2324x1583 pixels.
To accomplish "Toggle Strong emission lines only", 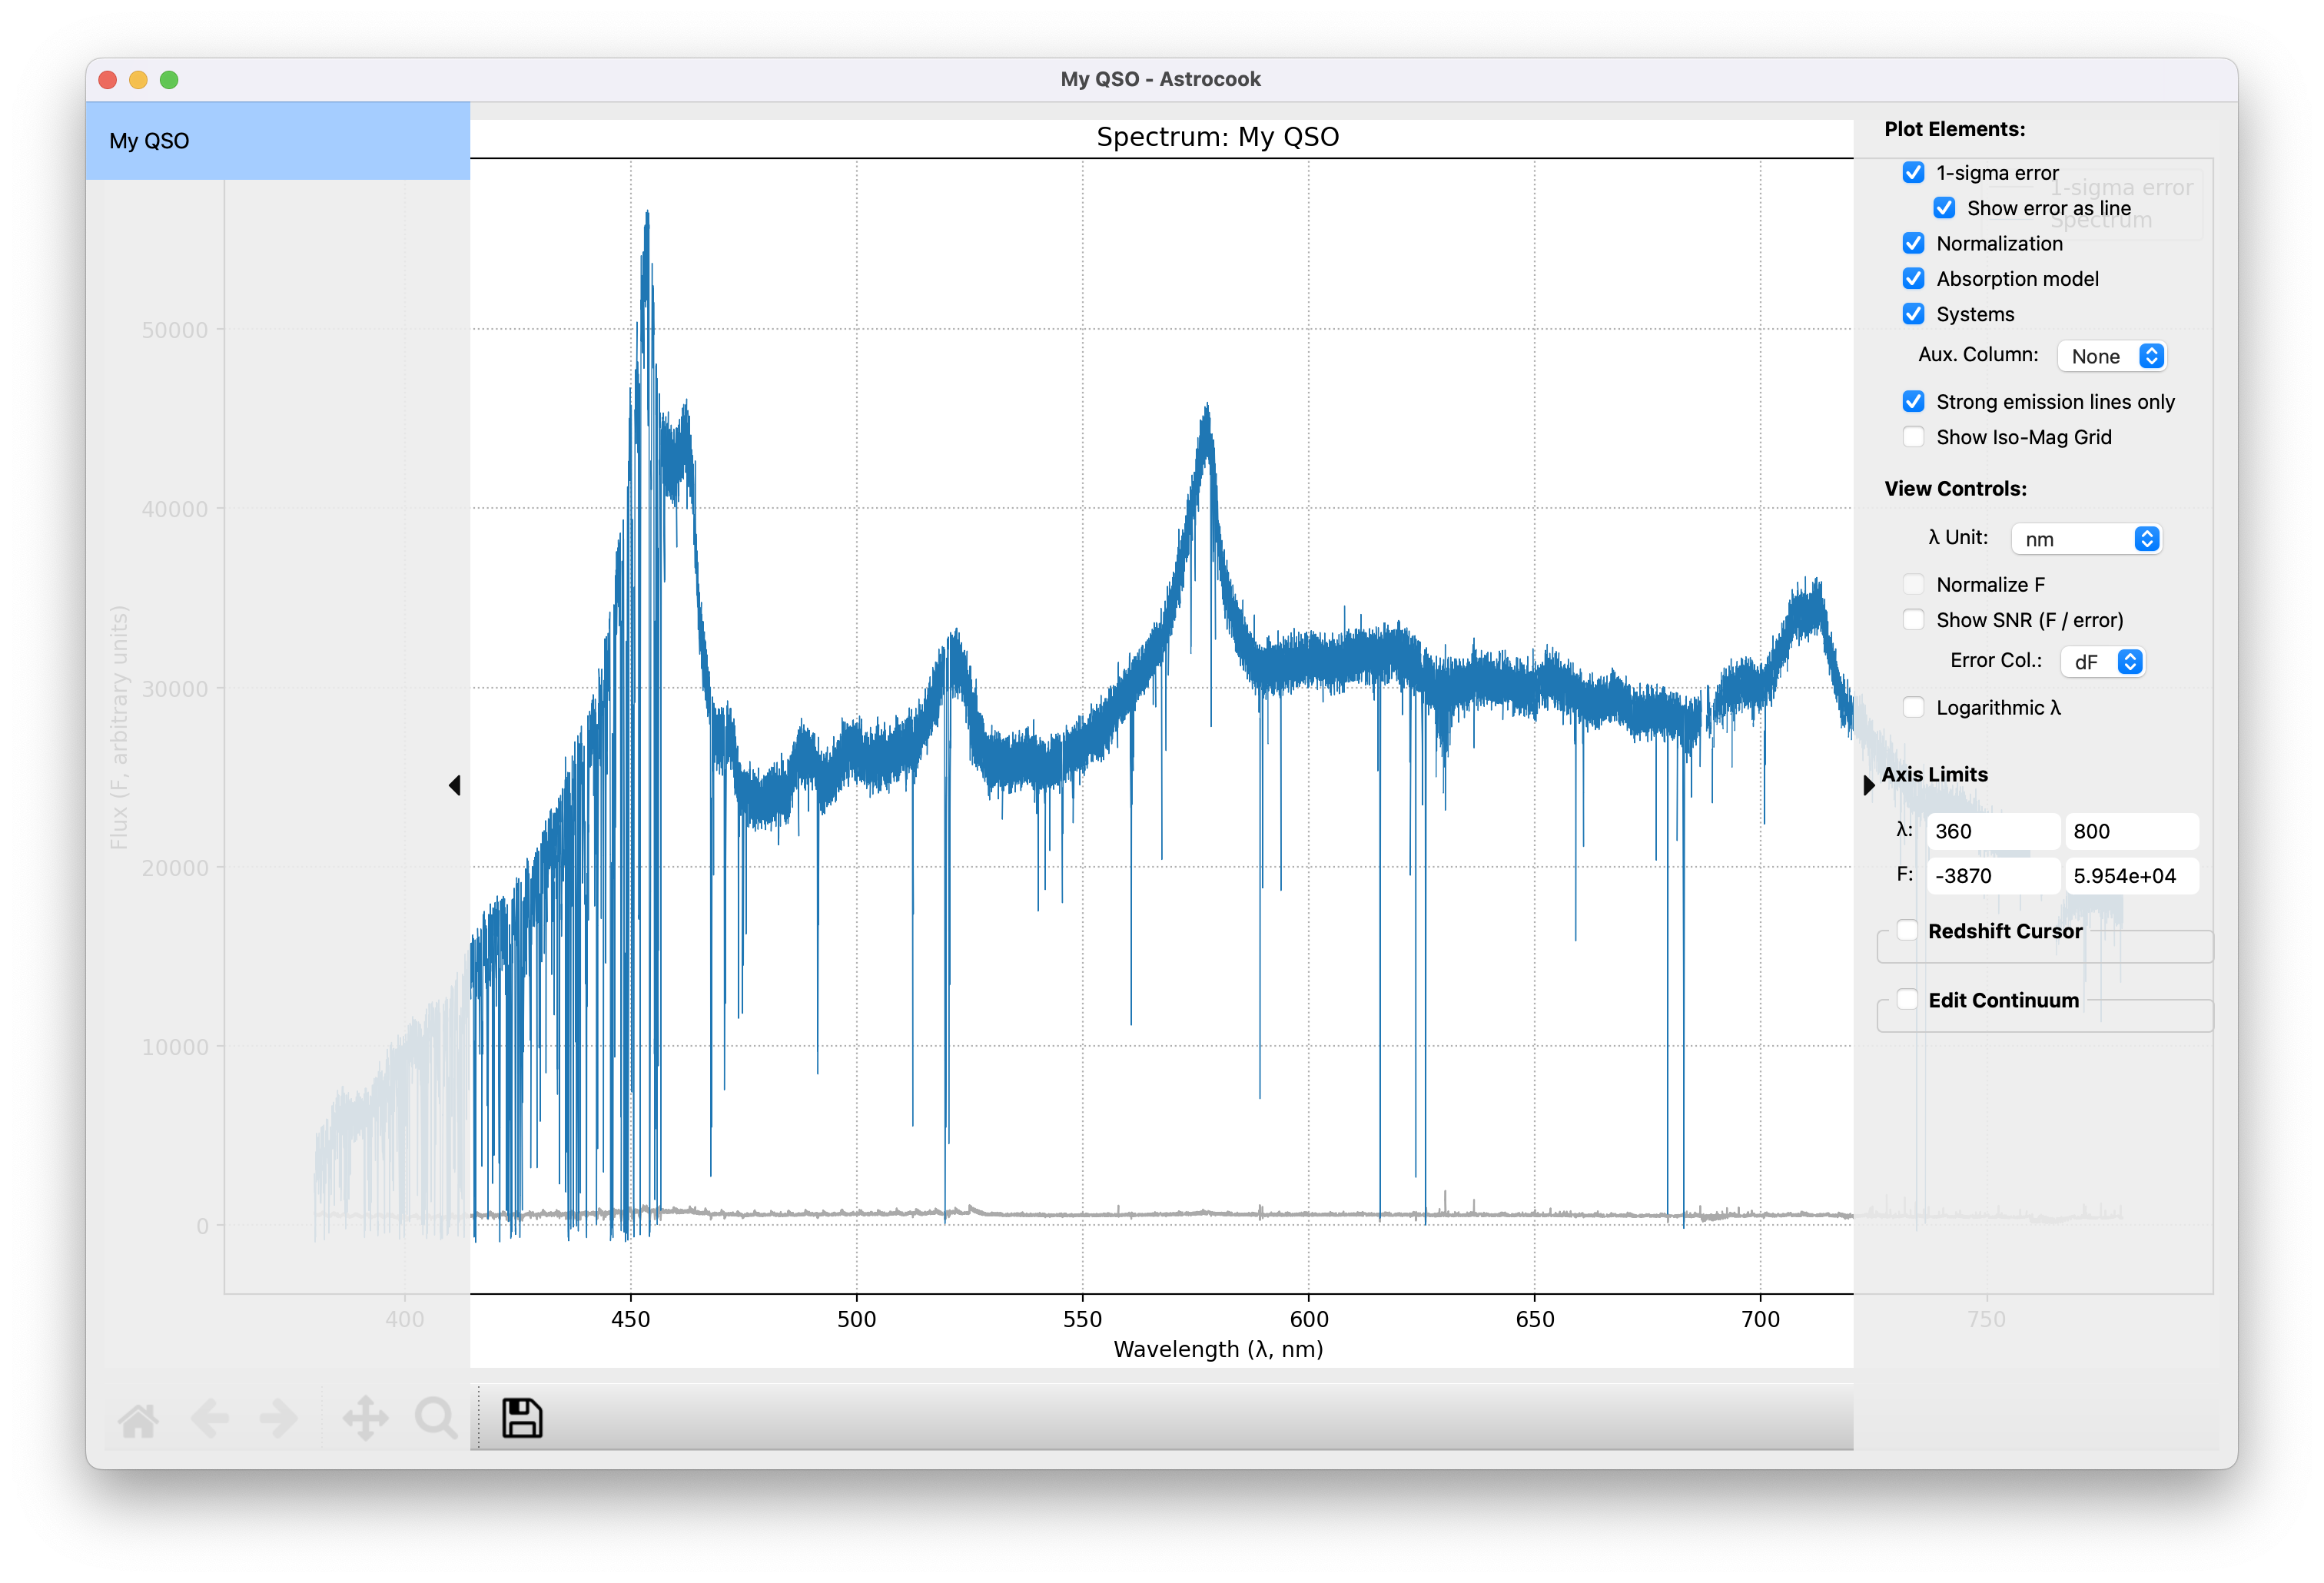I will tap(1913, 401).
